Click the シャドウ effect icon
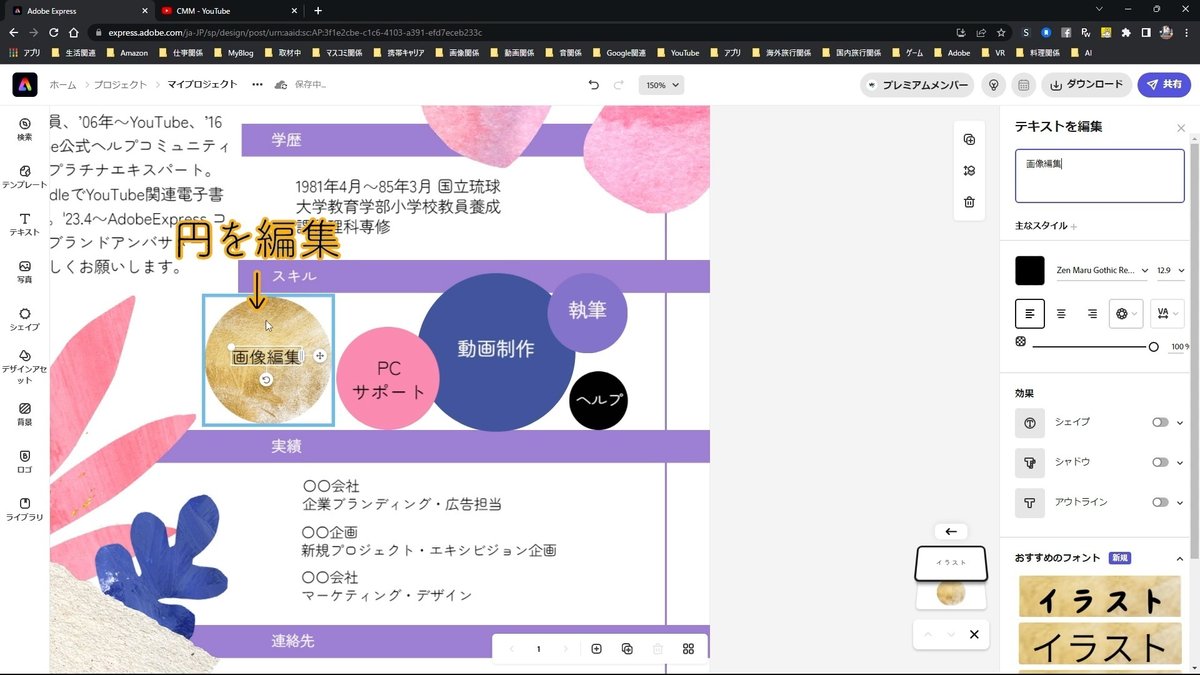 [x=1030, y=462]
